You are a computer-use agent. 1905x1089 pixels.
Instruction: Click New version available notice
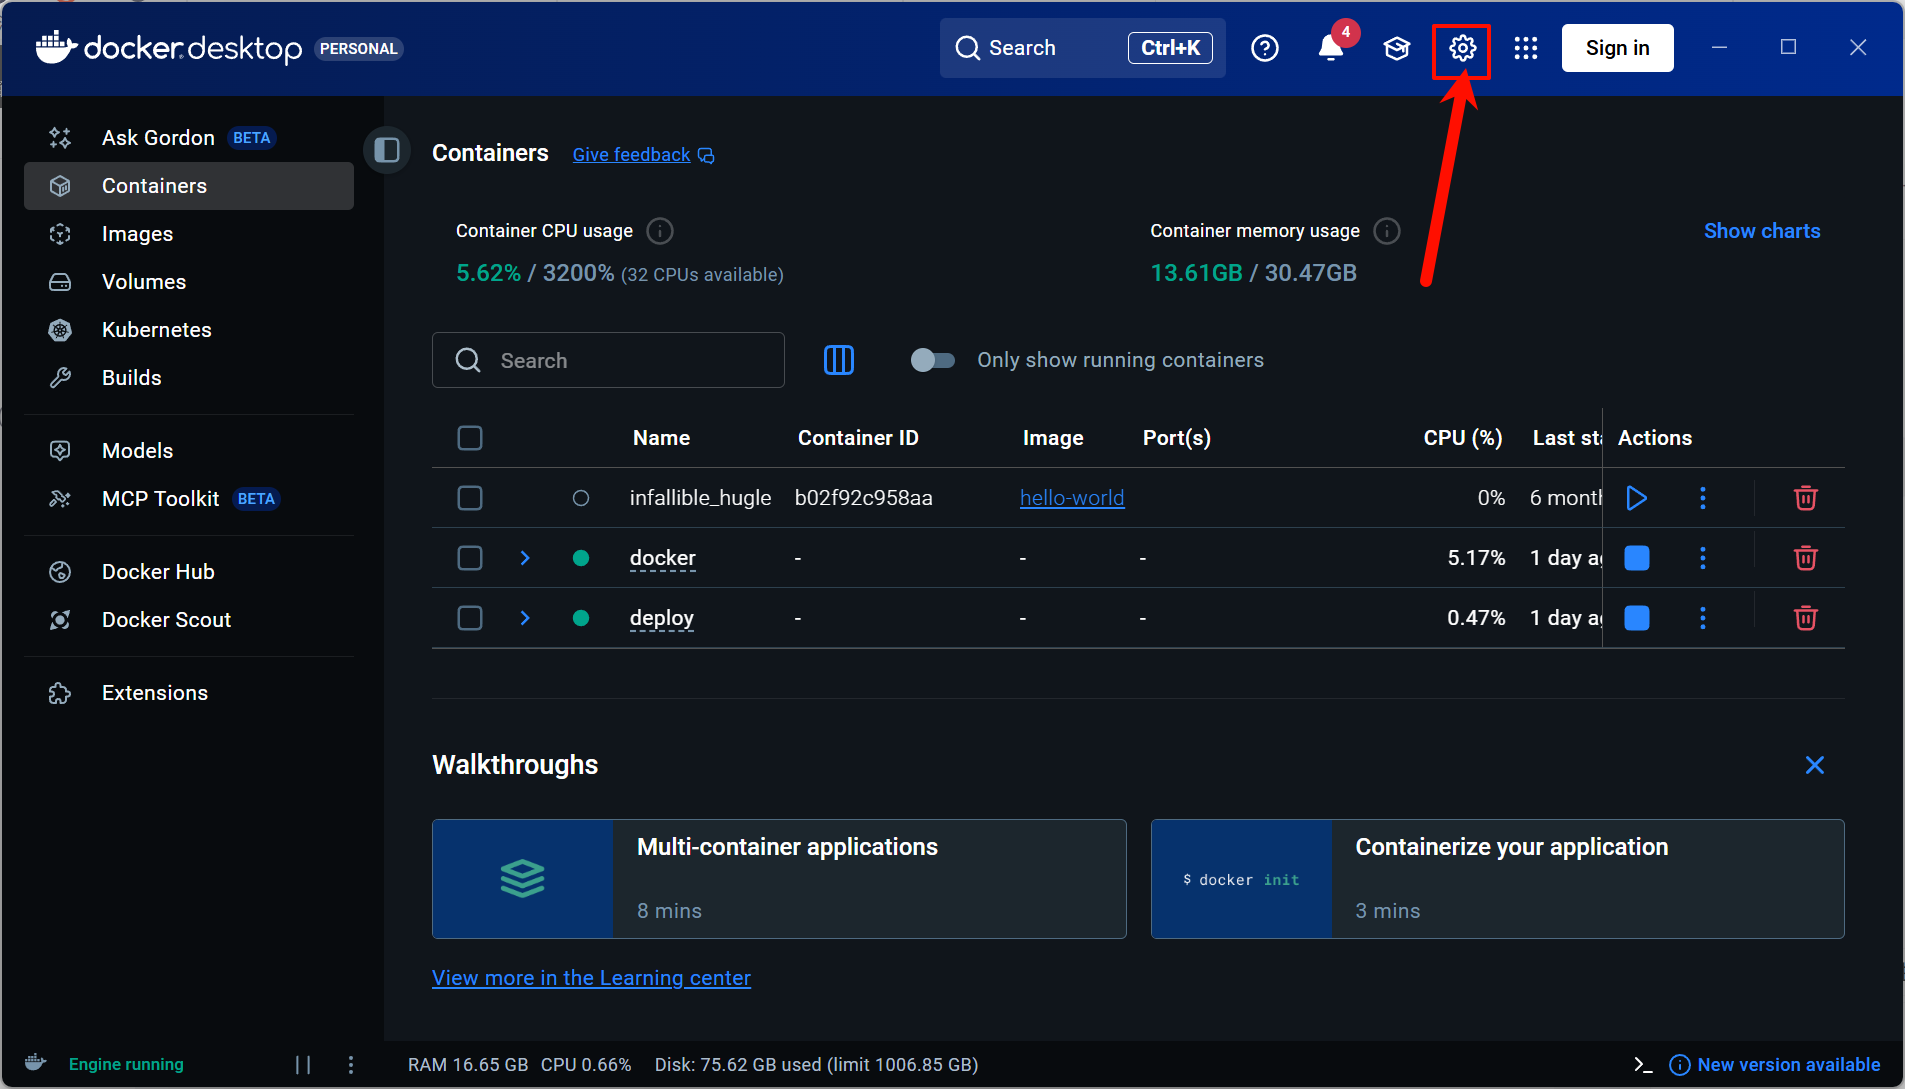tap(1775, 1065)
